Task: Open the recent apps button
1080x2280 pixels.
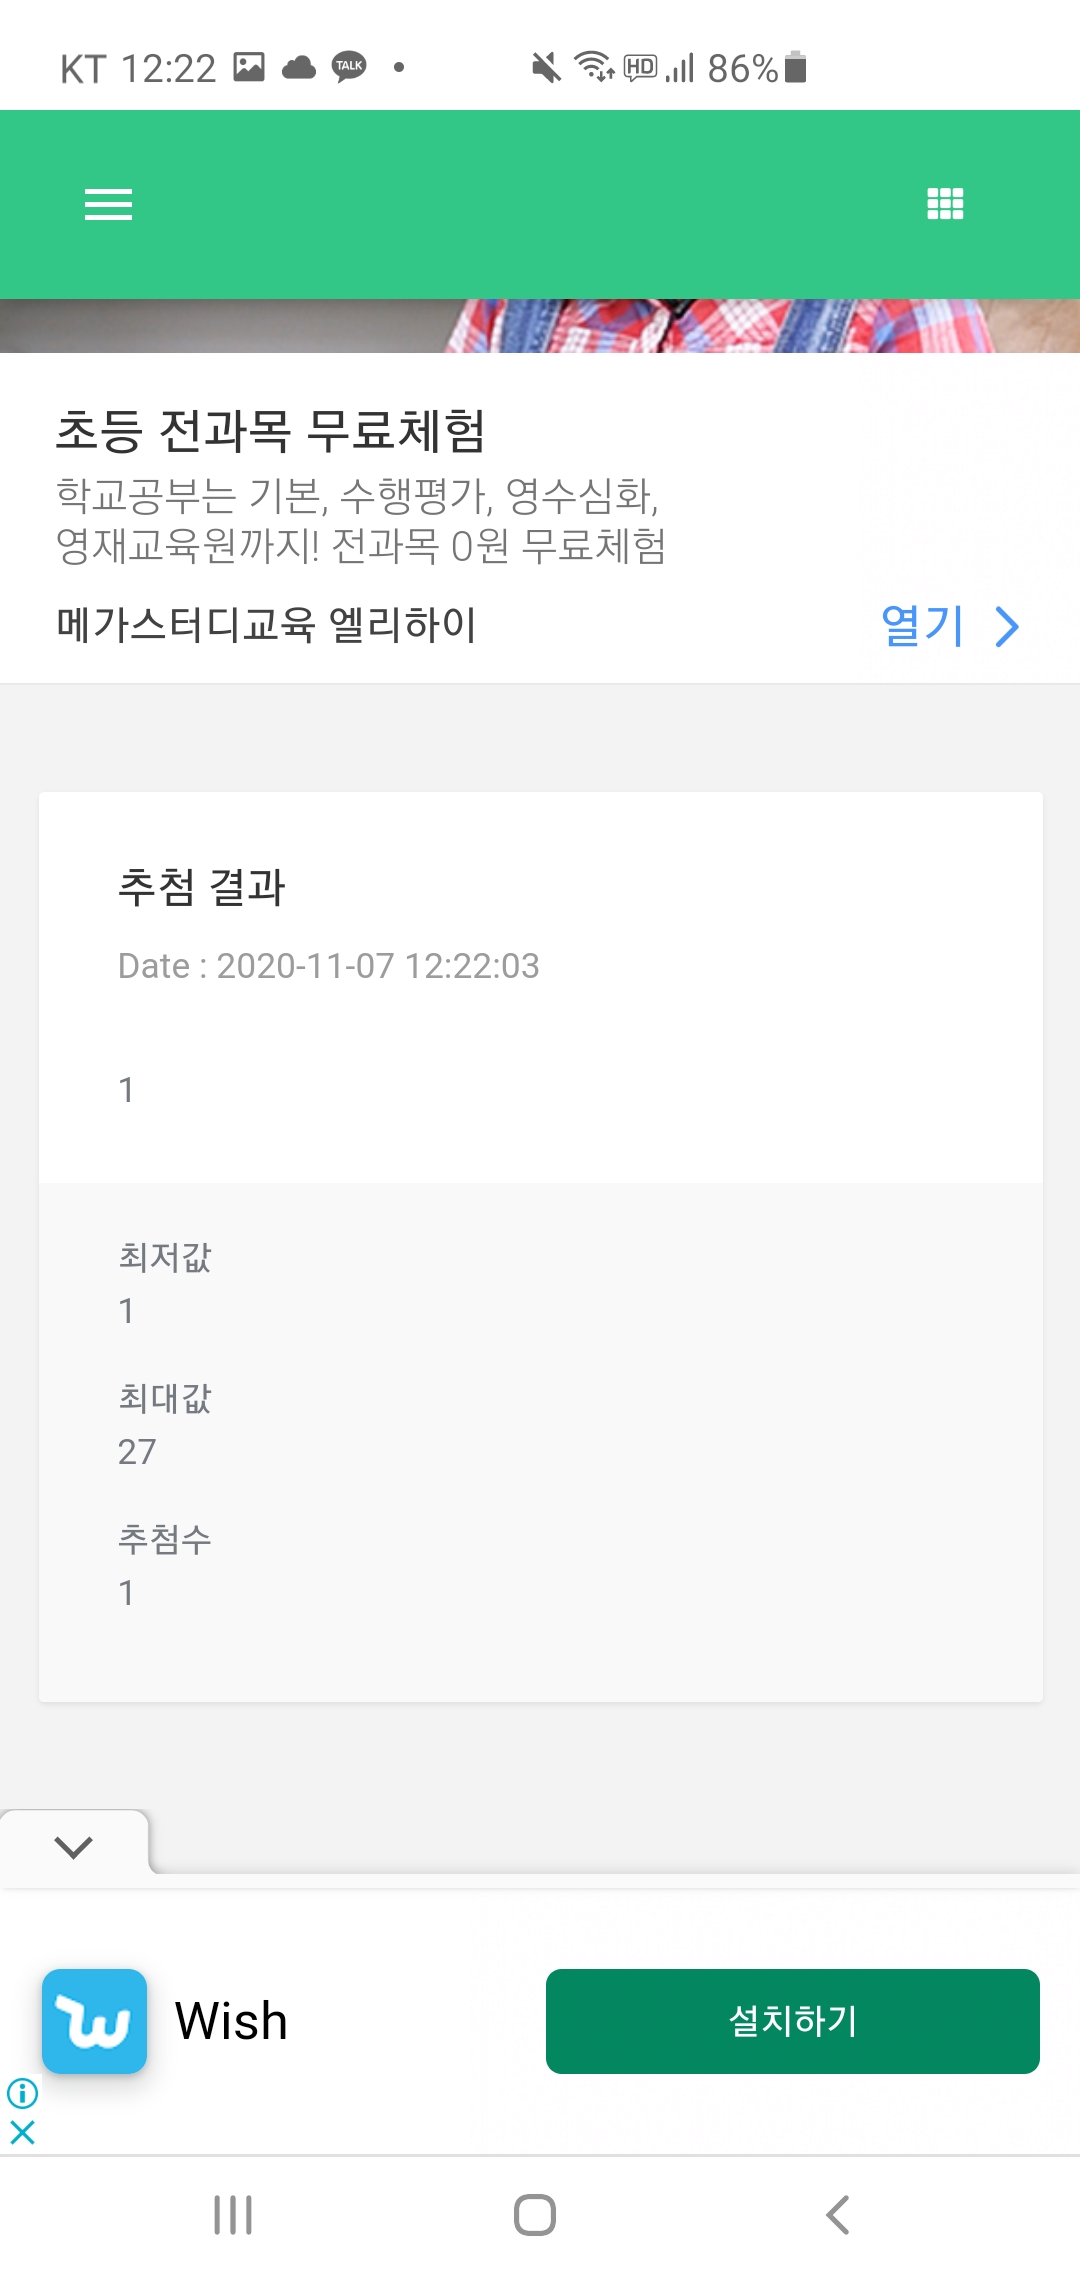Action: coord(233,2215)
